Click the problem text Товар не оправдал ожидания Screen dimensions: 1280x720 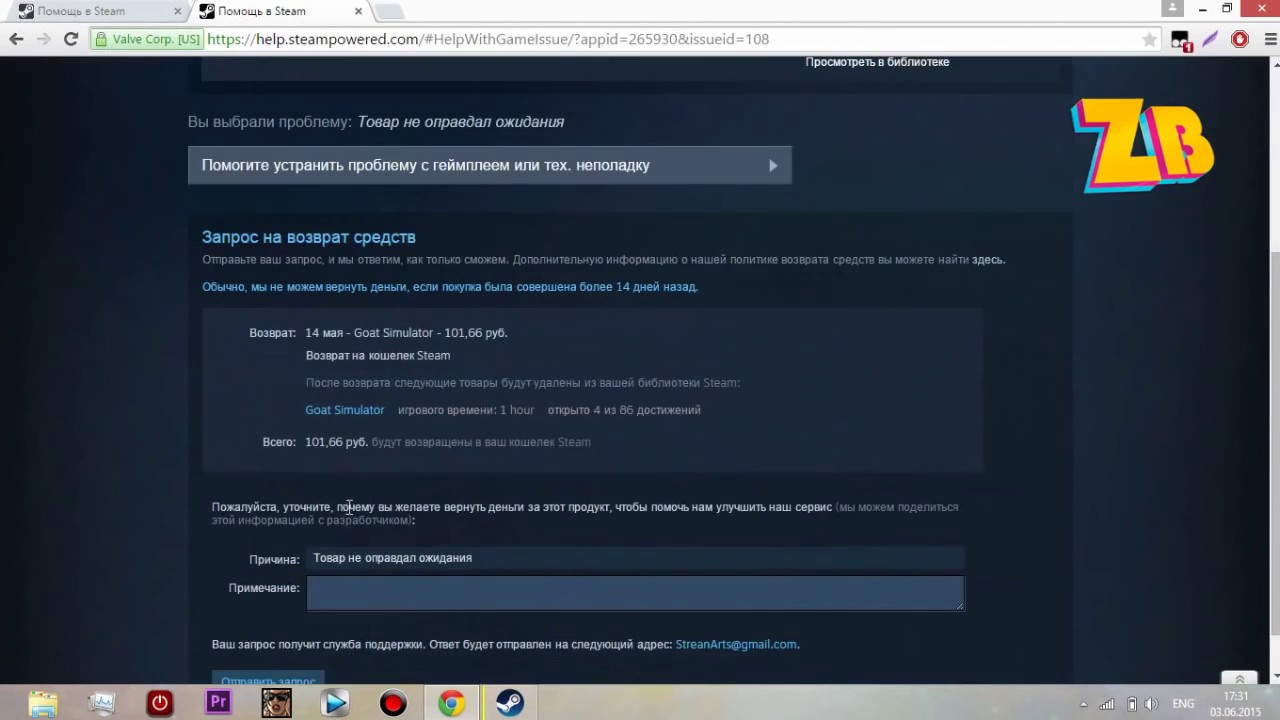[461, 122]
